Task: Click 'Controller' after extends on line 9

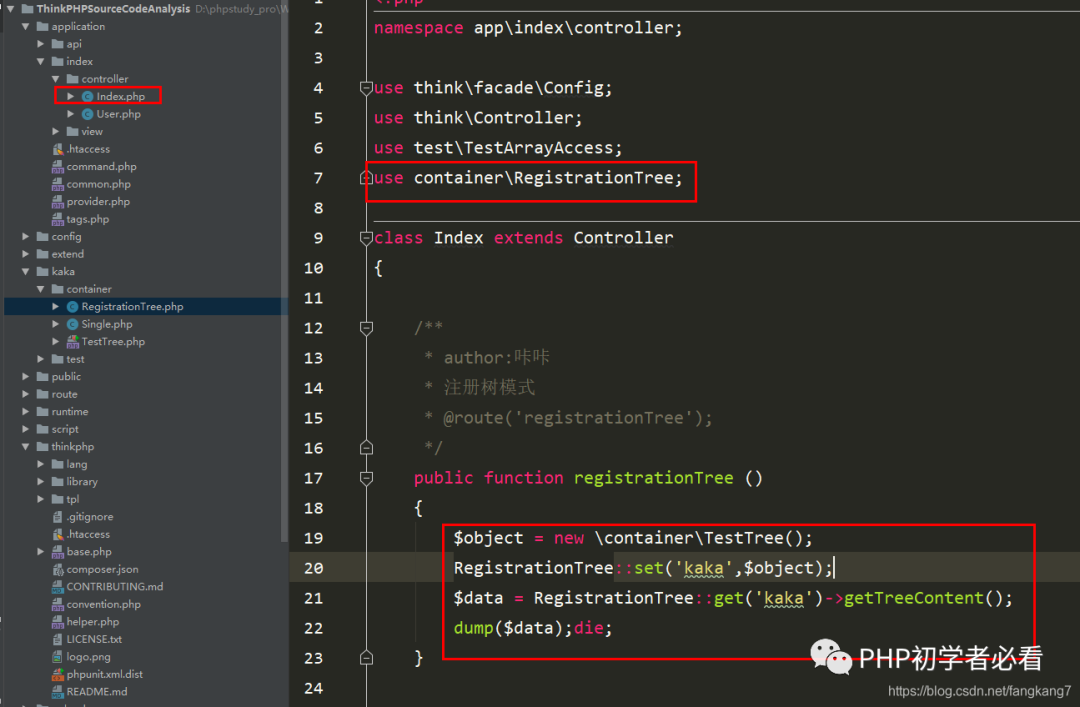Action: coord(623,238)
